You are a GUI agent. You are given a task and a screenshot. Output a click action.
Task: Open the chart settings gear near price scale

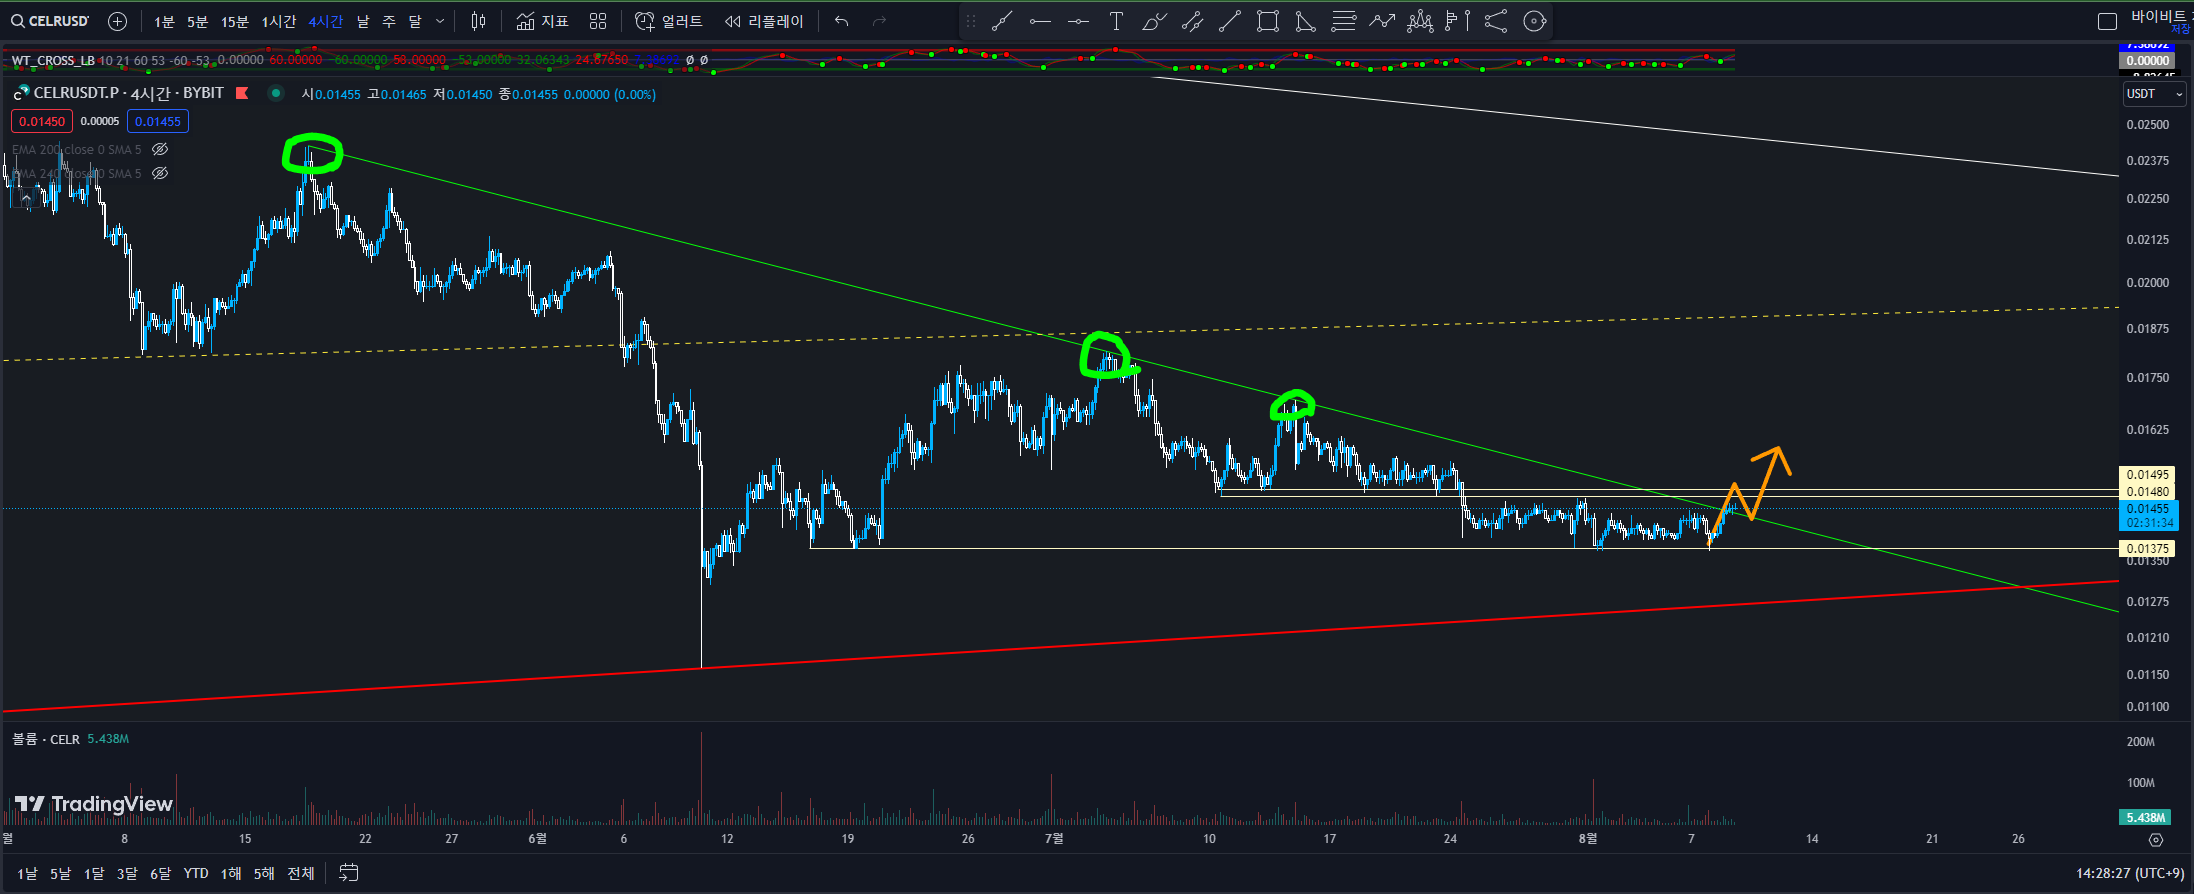[2156, 839]
